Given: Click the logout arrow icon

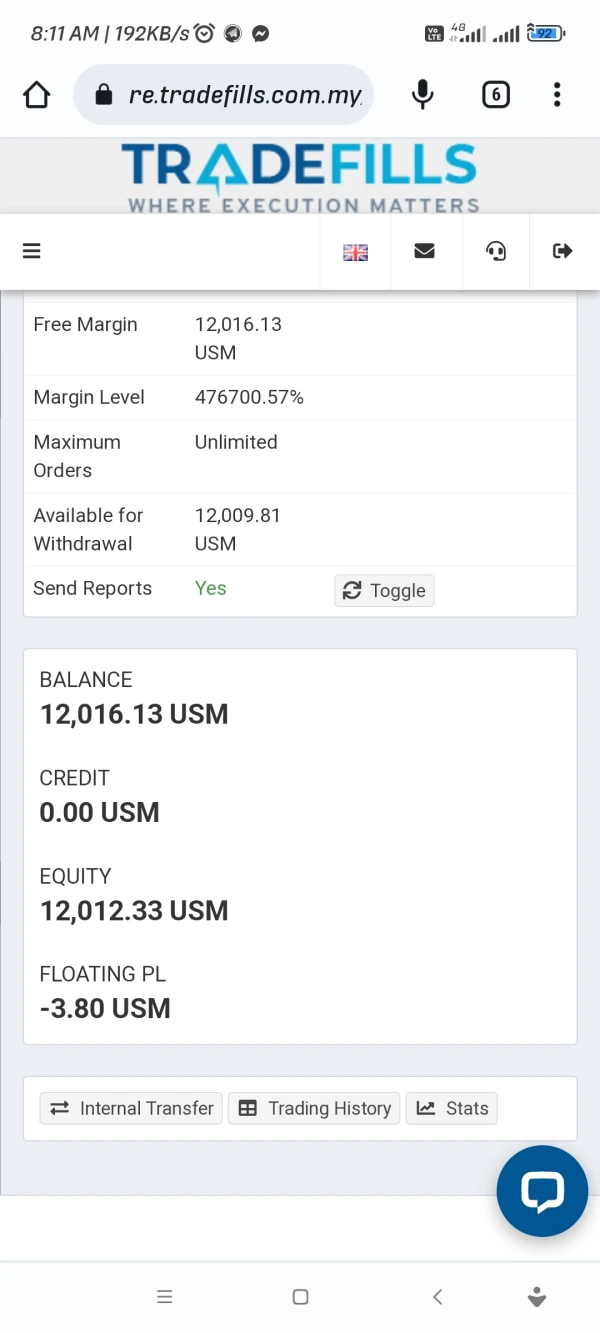Looking at the screenshot, I should point(562,251).
